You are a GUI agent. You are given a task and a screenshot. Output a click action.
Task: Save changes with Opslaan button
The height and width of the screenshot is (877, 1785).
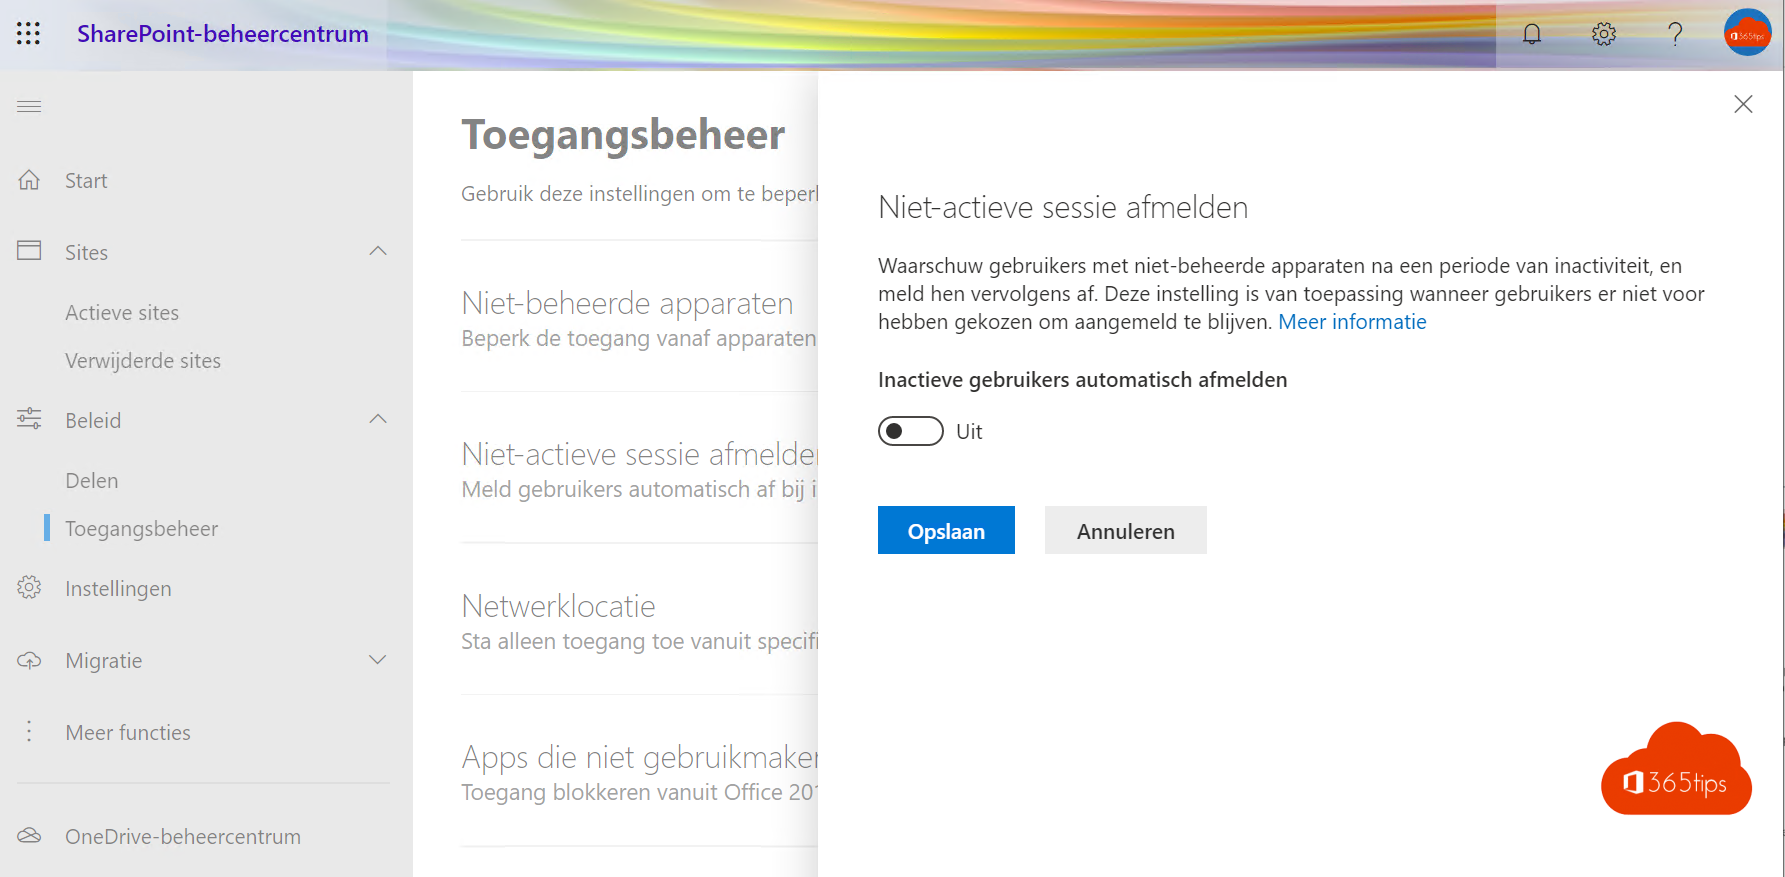pyautogui.click(x=946, y=530)
